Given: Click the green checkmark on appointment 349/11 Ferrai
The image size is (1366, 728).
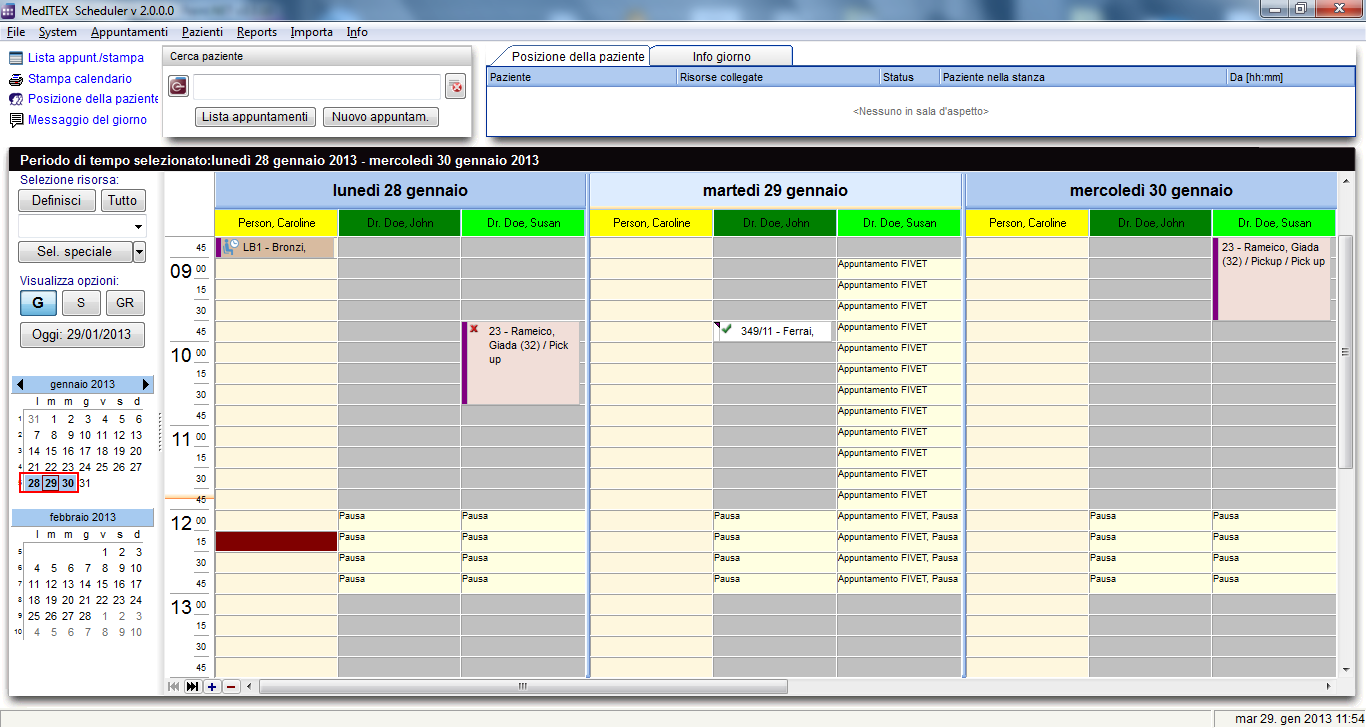Looking at the screenshot, I should pyautogui.click(x=726, y=329).
